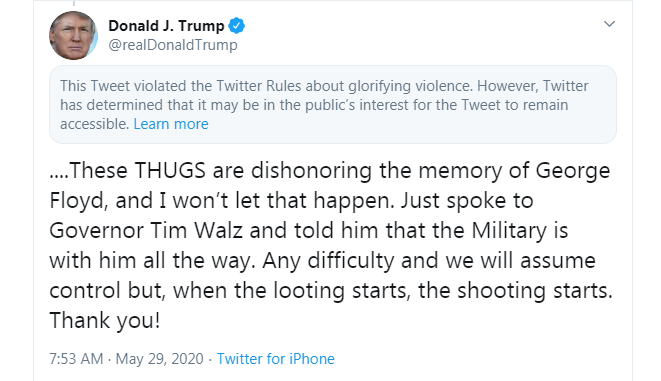
Task: Click the blue verified badge icon
Action: coord(236,26)
